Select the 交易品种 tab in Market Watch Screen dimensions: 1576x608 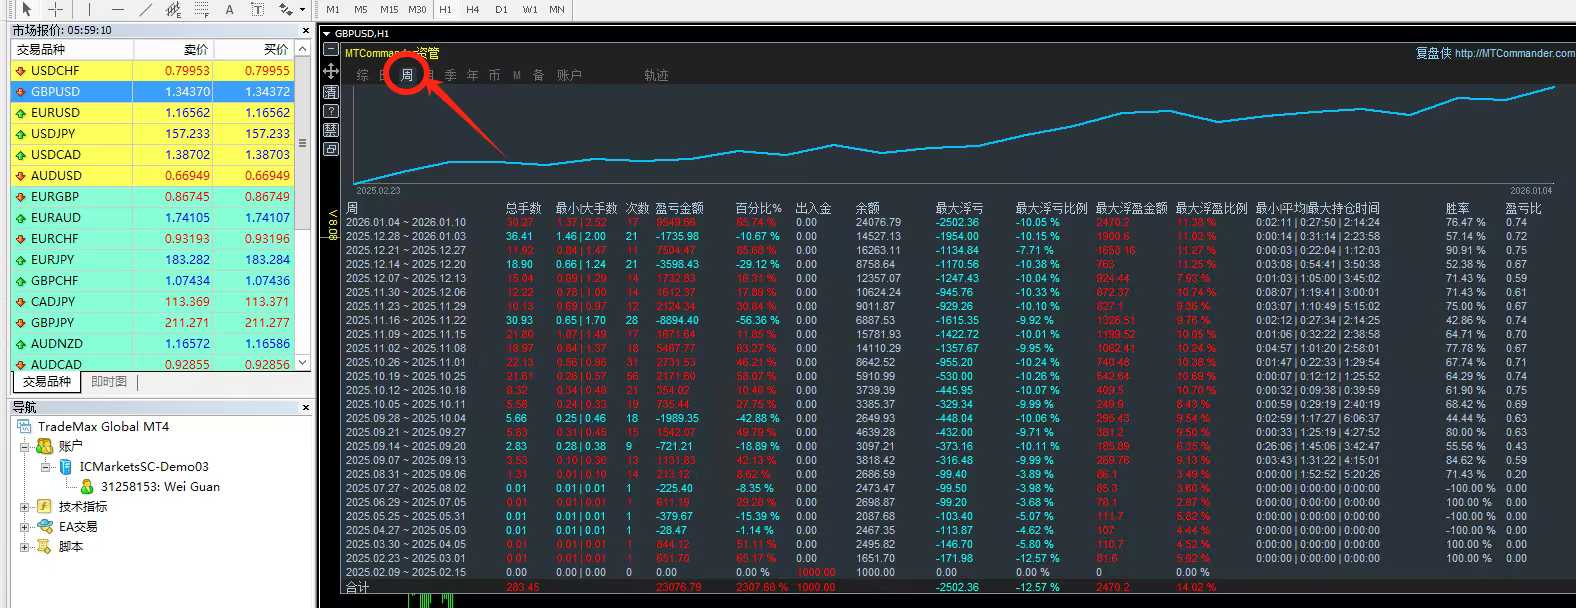point(47,382)
